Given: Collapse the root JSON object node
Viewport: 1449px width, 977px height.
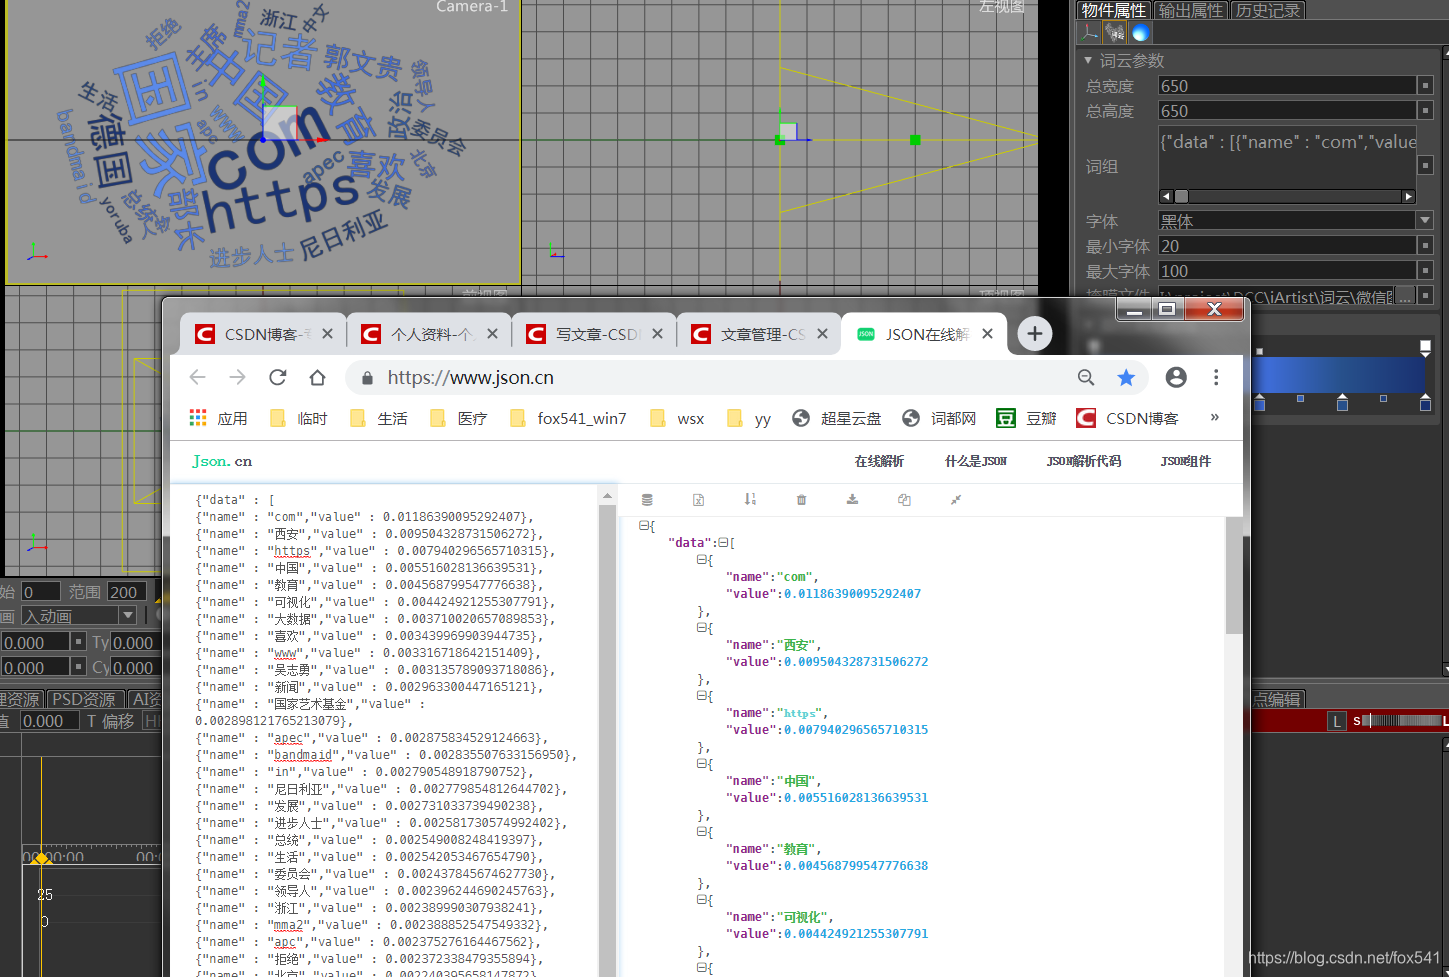Looking at the screenshot, I should (x=643, y=525).
